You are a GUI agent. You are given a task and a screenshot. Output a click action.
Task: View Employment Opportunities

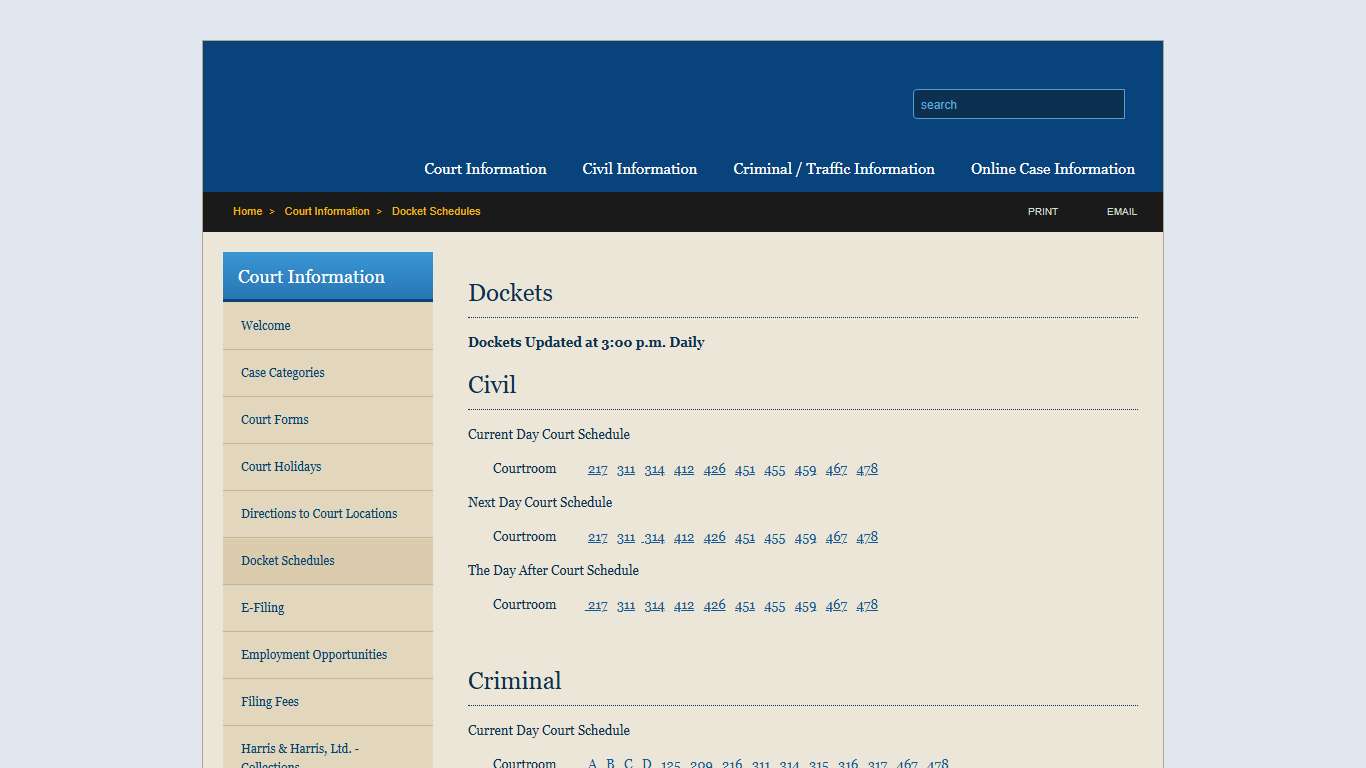(x=313, y=654)
